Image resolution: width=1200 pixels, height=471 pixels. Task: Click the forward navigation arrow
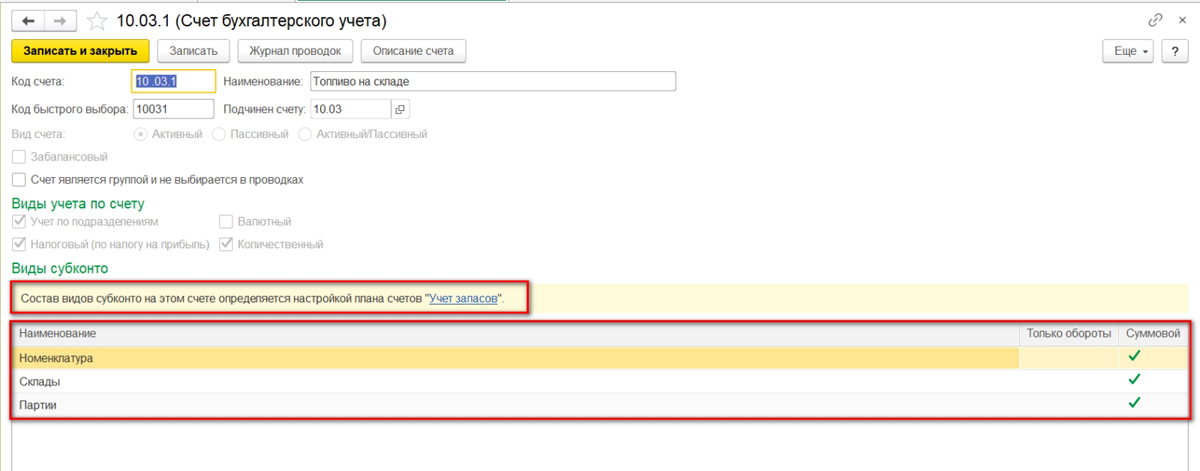(x=59, y=21)
